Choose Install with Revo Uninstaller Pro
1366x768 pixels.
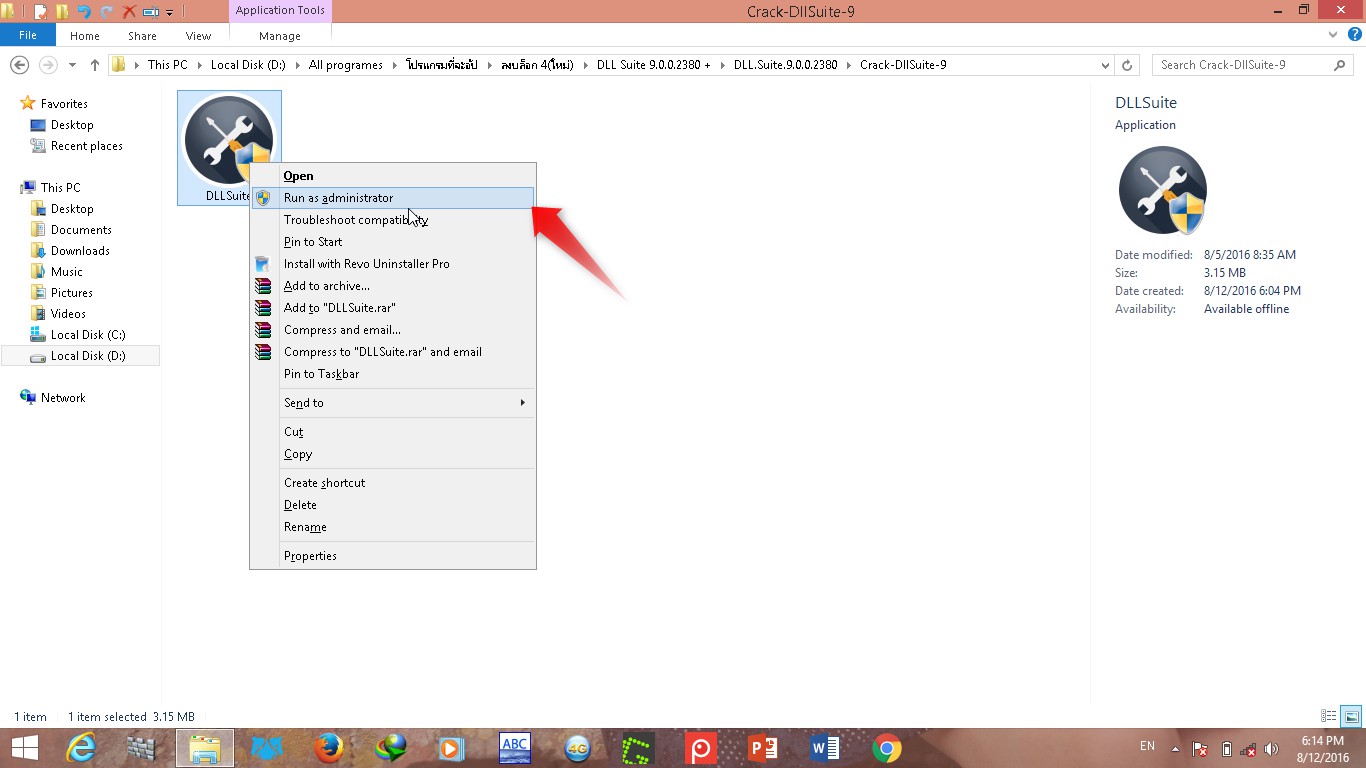[x=392, y=264]
